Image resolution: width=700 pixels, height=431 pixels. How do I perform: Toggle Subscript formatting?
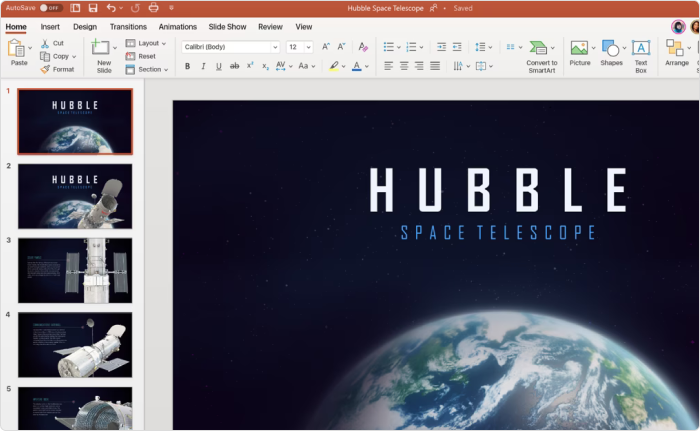pyautogui.click(x=265, y=66)
